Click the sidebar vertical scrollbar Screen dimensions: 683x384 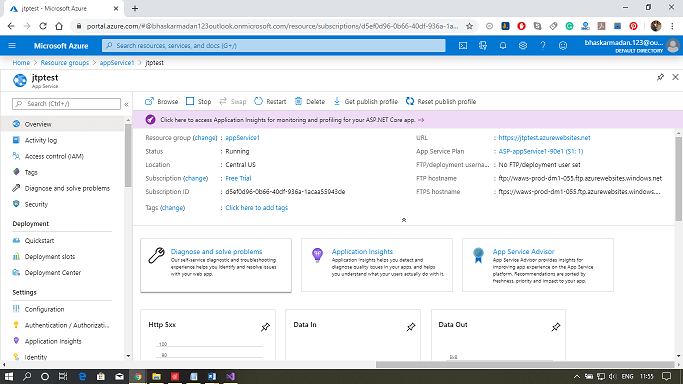128,155
